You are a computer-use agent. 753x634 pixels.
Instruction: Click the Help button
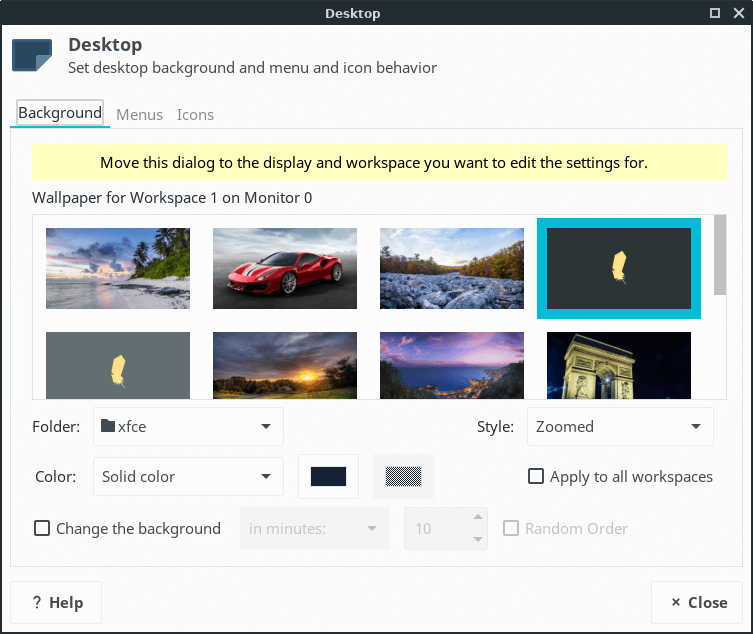tap(56, 603)
